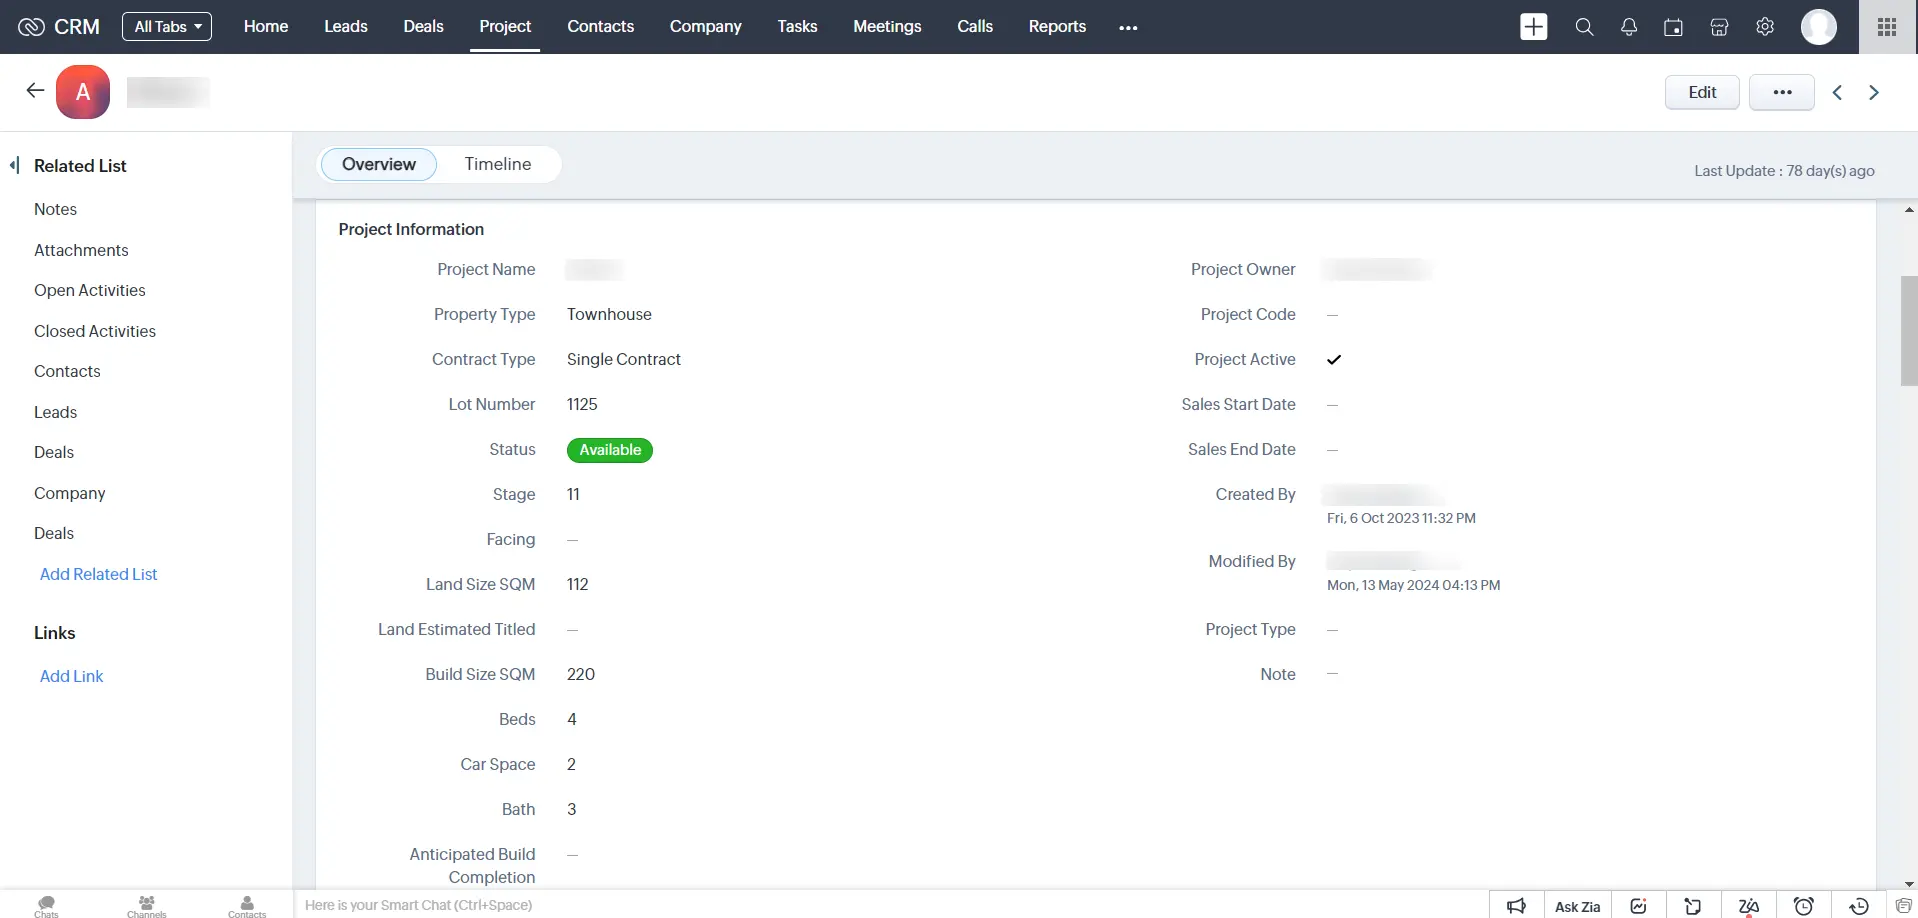Open the Signals icon in the bottom bar
1918x918 pixels.
pos(1638,906)
